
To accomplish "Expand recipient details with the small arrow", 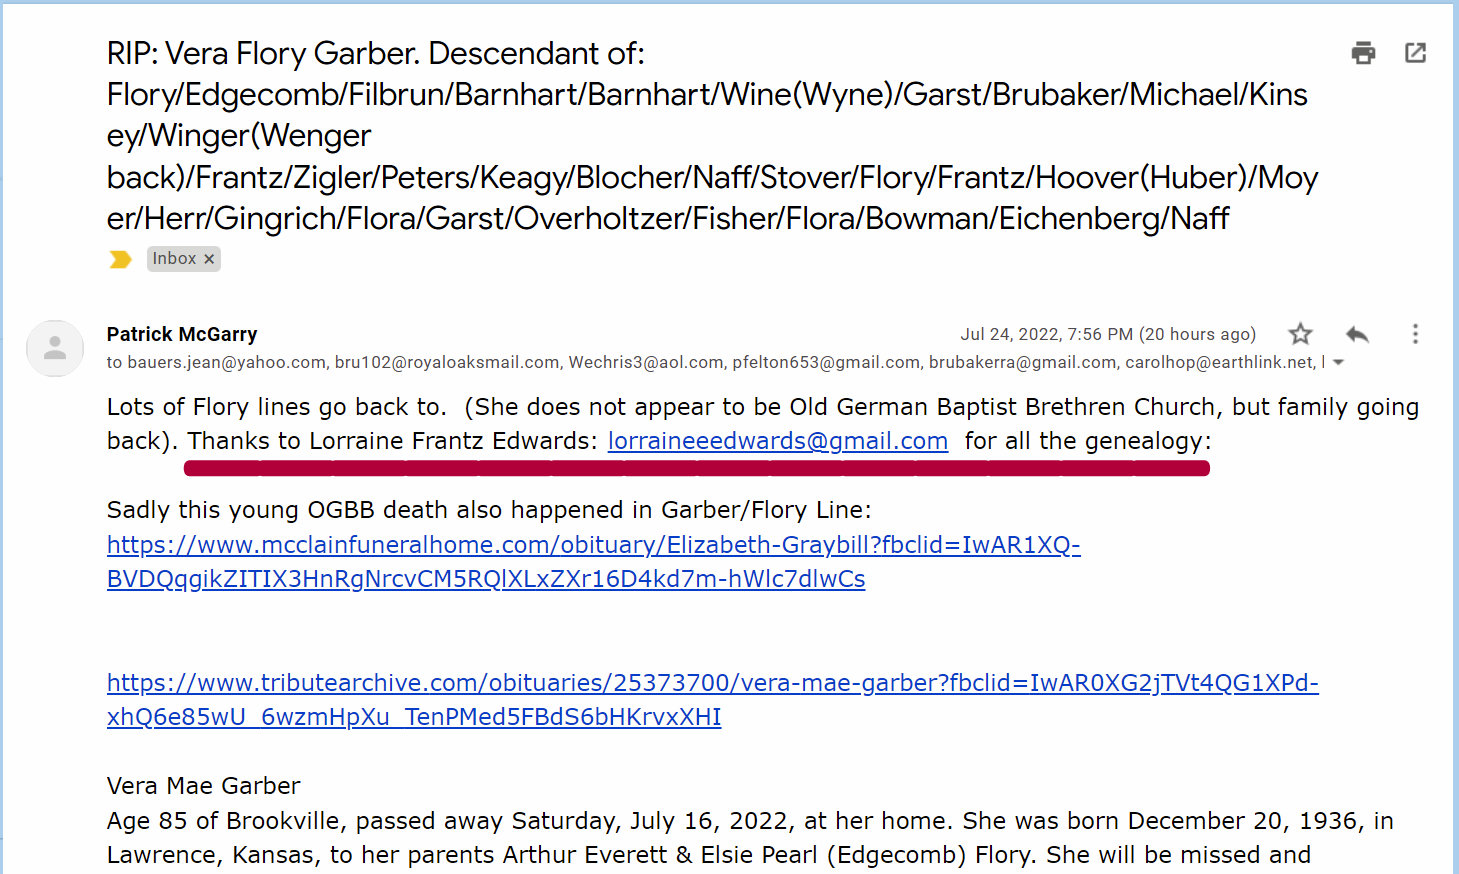I will [1339, 363].
